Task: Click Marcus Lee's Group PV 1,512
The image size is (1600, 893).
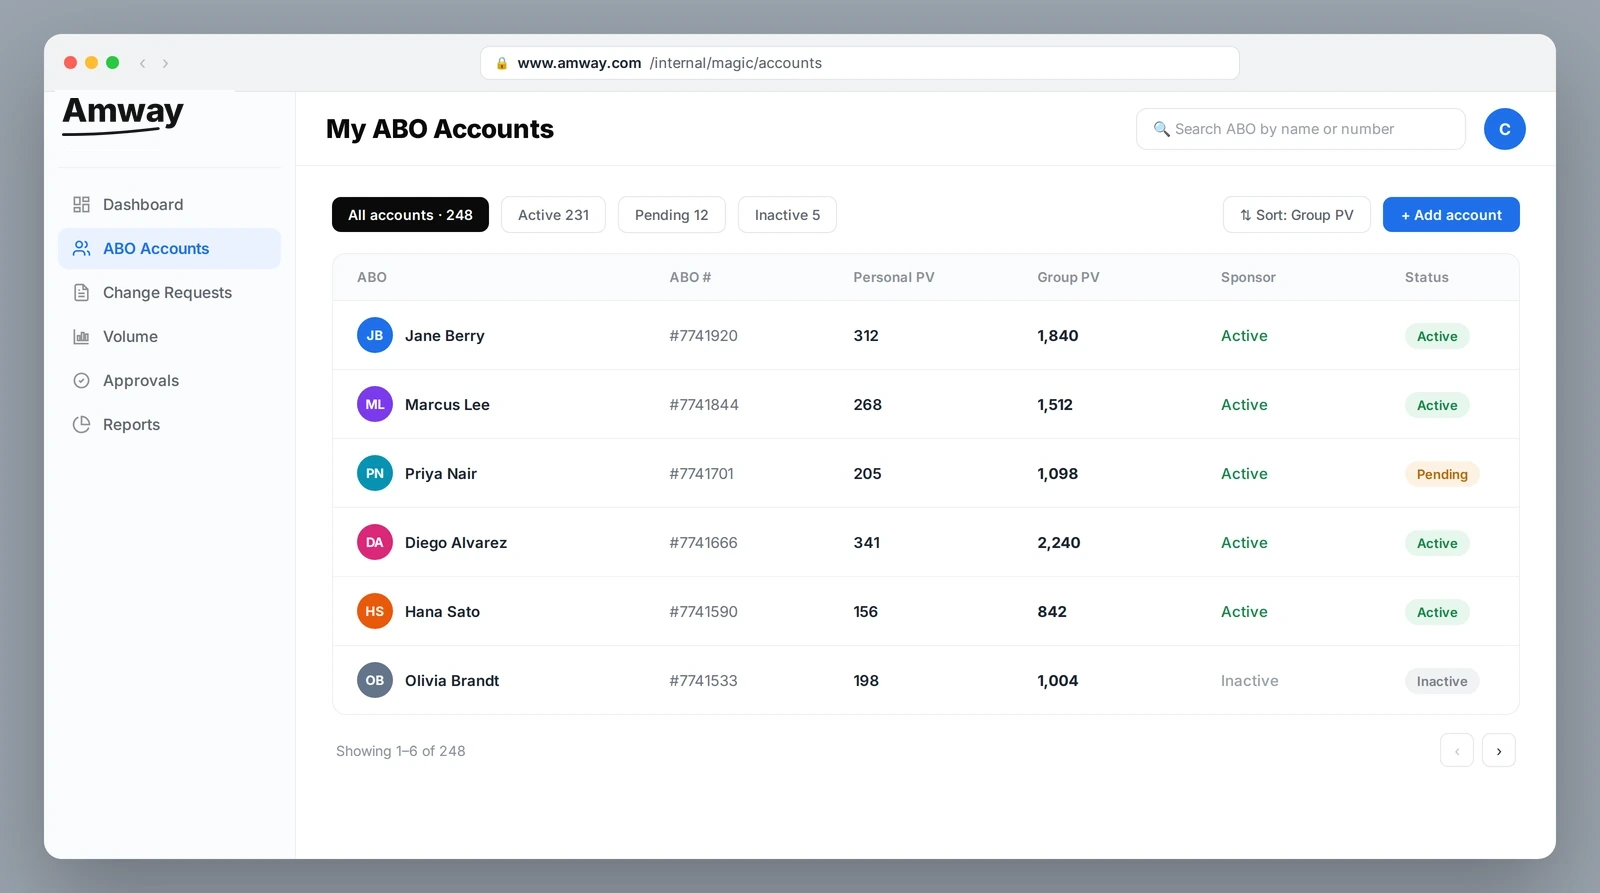Action: click(x=1055, y=405)
